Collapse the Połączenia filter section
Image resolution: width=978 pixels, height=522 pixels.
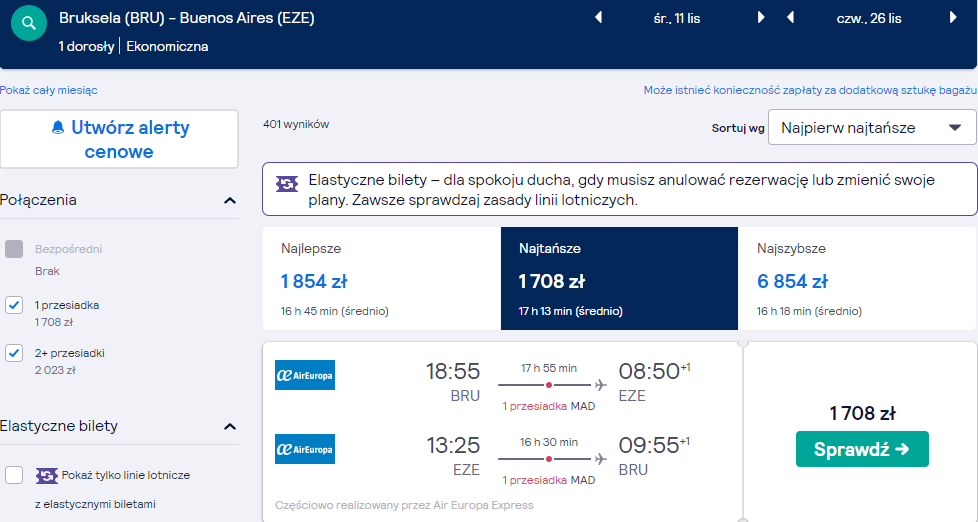click(x=230, y=200)
